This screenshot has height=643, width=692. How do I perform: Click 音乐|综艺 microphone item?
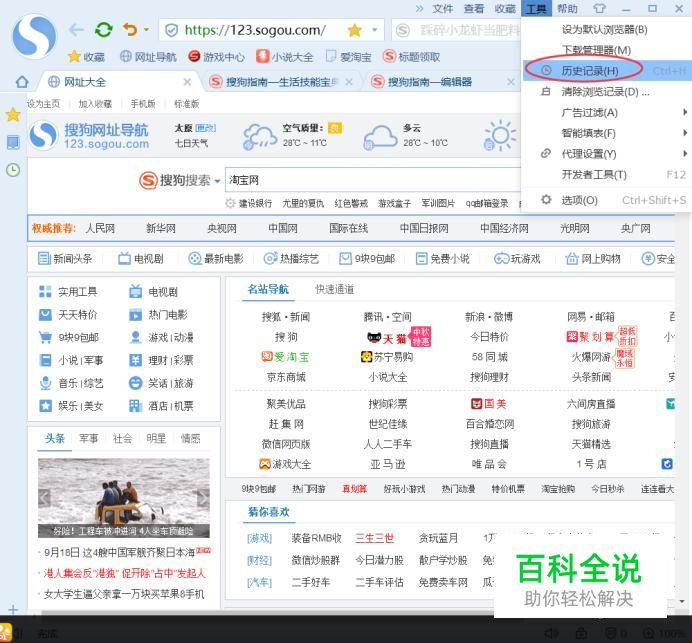pyautogui.click(x=71, y=383)
